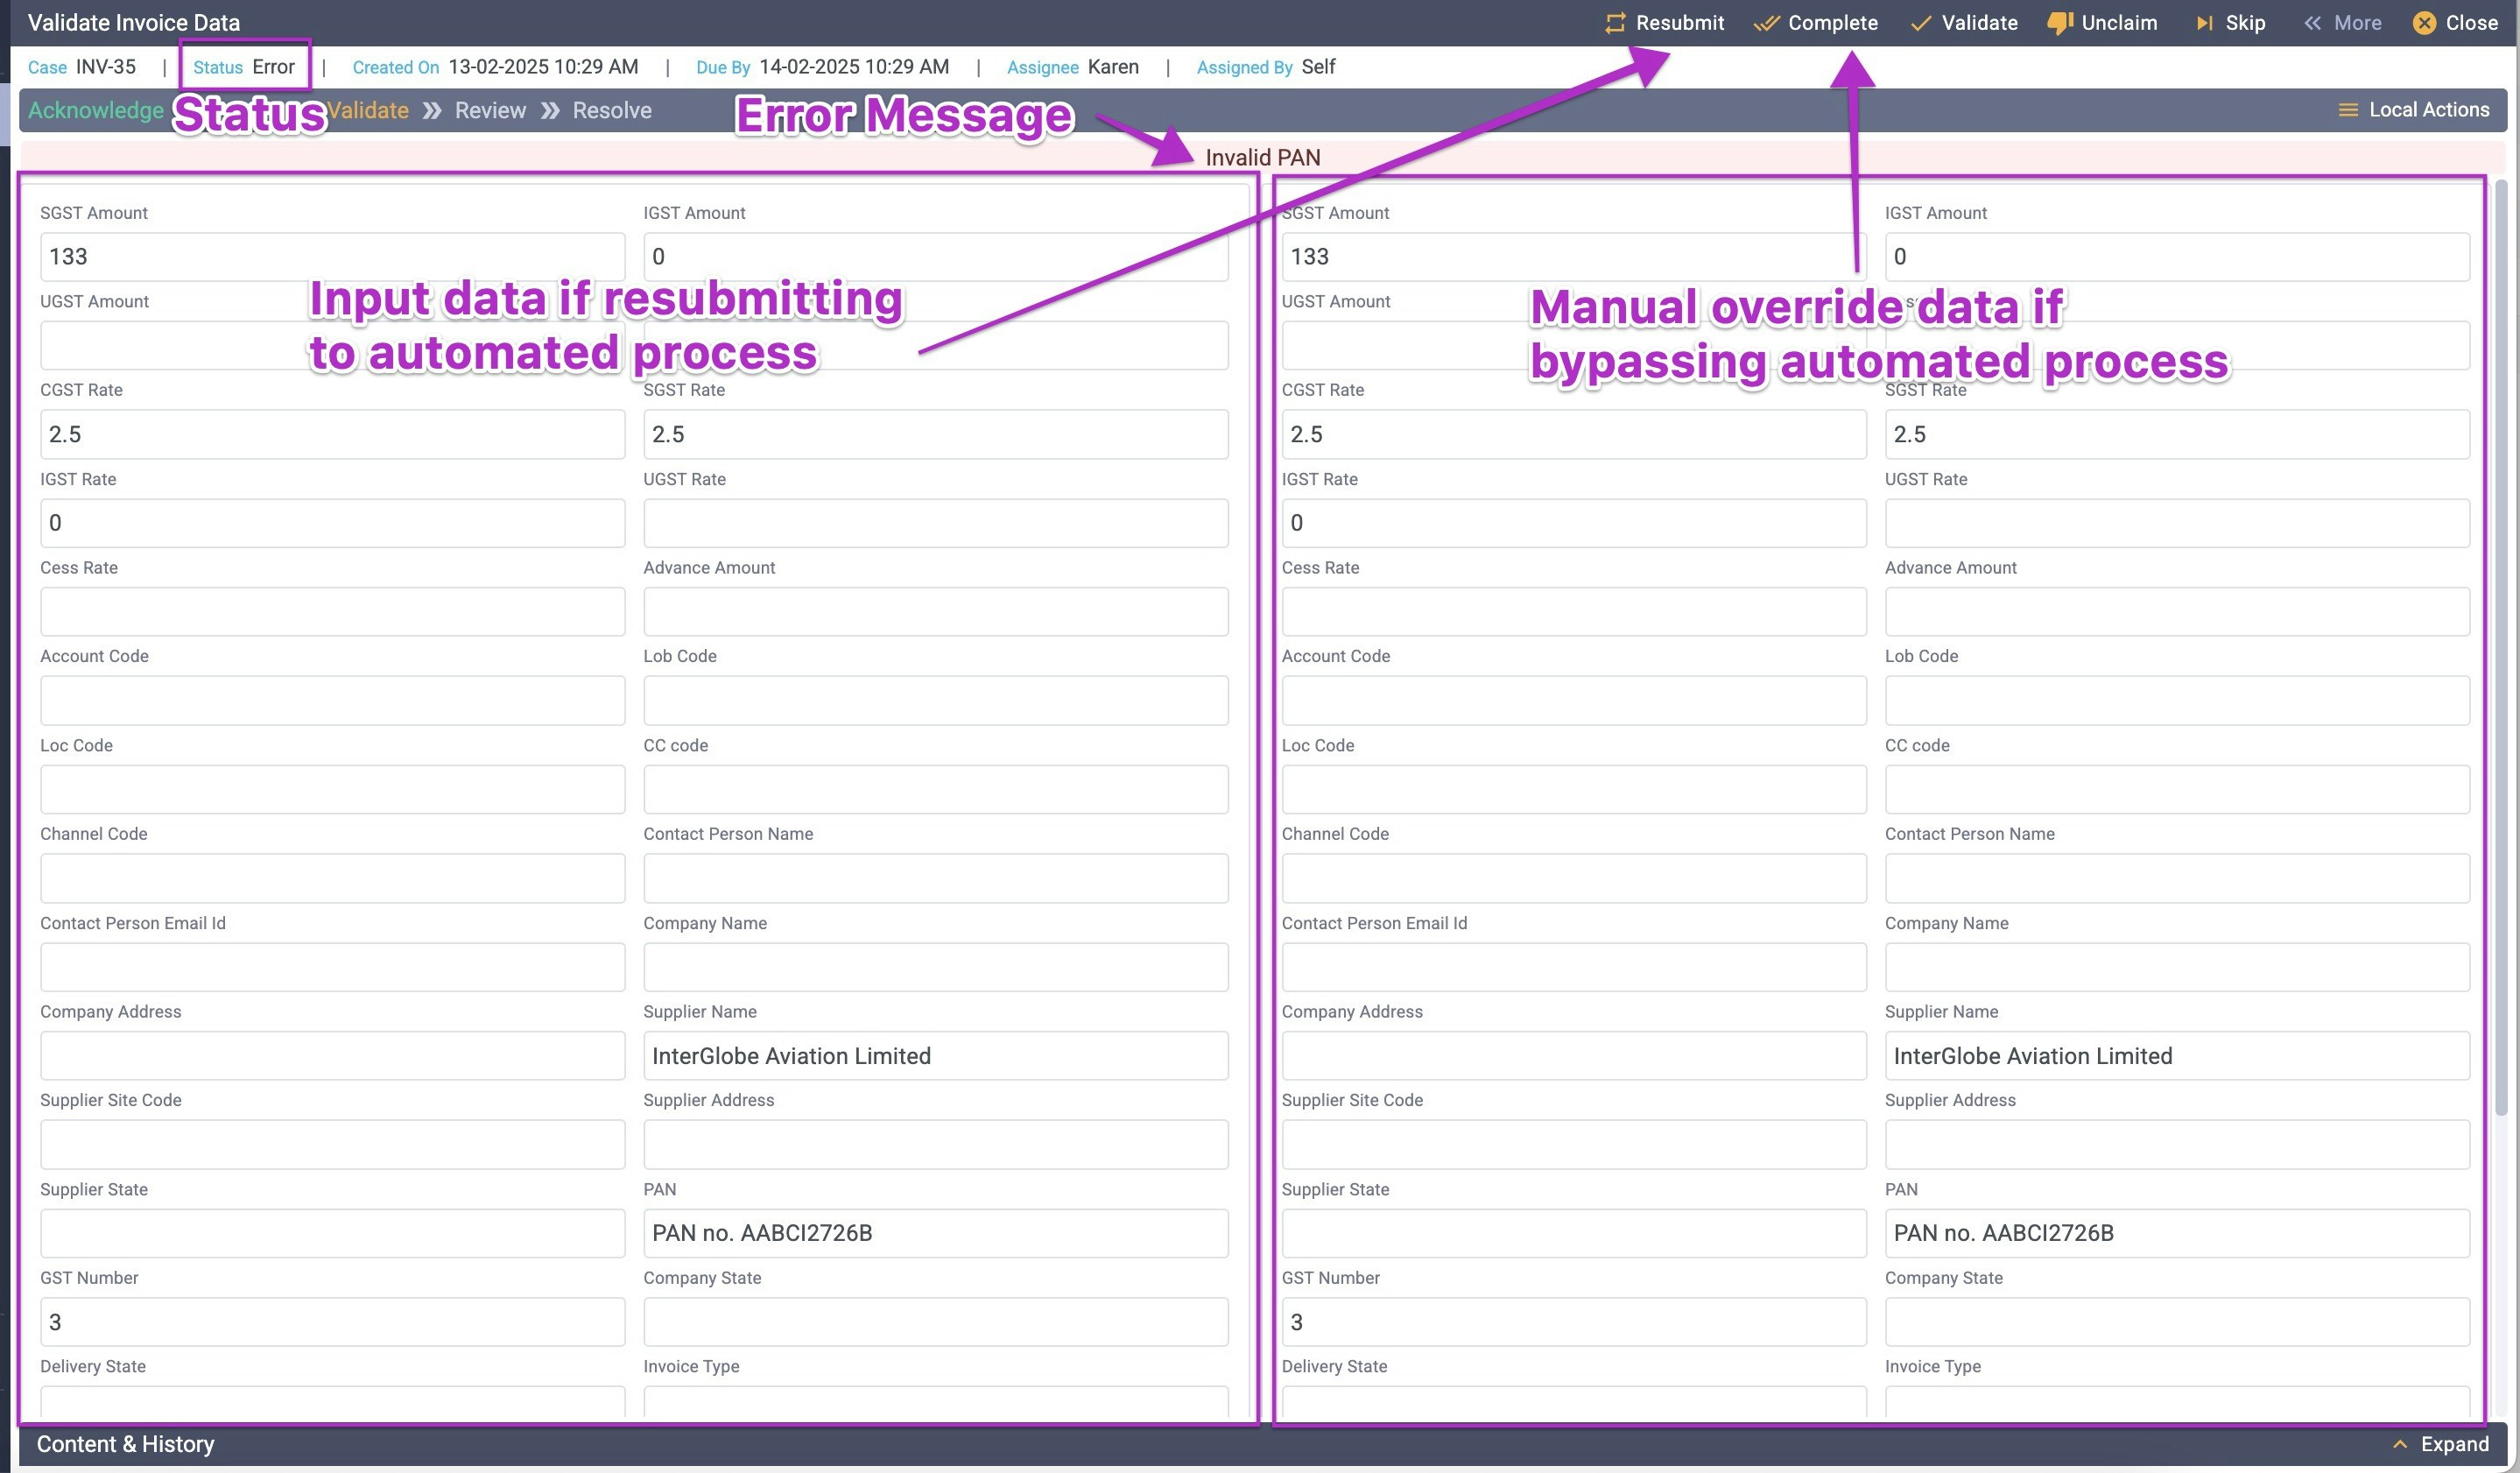Click the left SGST Amount field
Screen dimensions: 2520x1473
[331, 257]
